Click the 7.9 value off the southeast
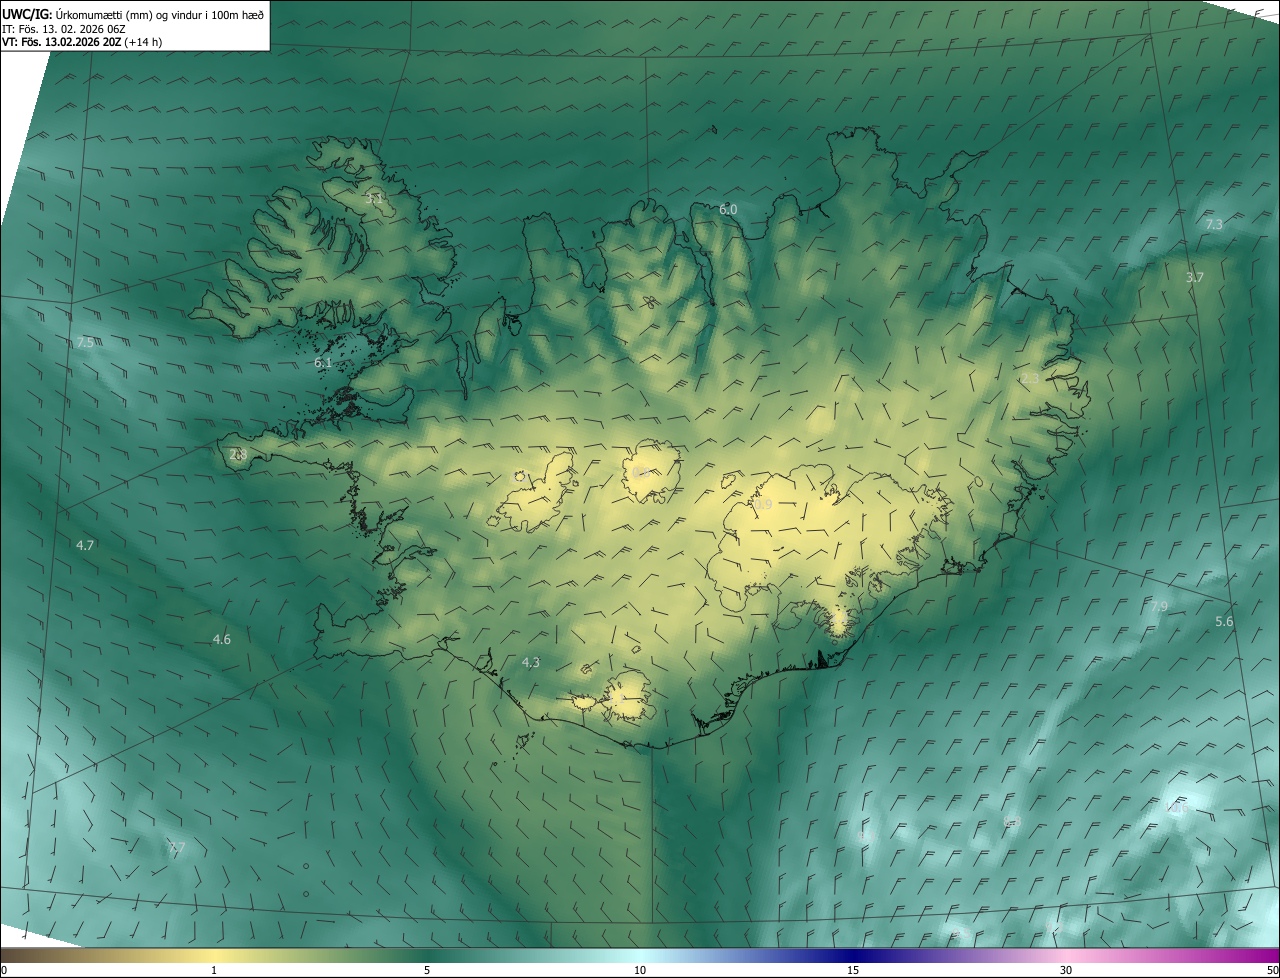The image size is (1280, 978). point(1159,606)
